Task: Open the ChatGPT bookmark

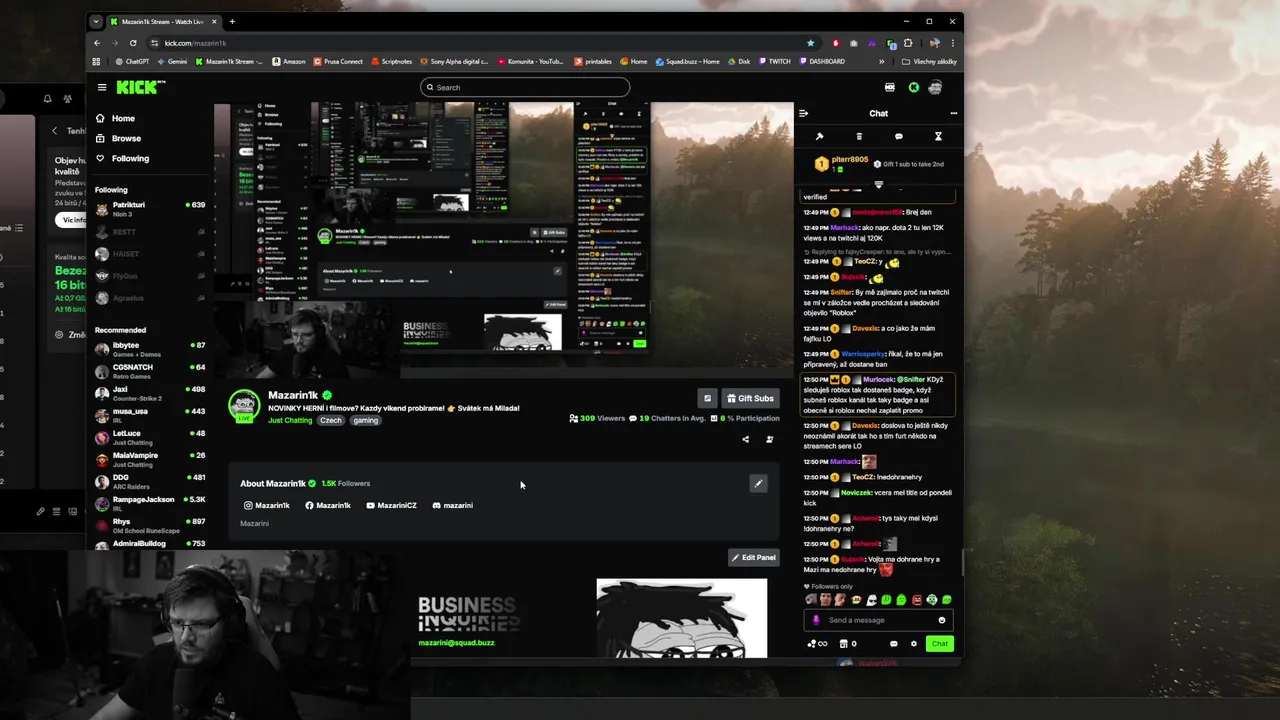Action: tap(133, 61)
